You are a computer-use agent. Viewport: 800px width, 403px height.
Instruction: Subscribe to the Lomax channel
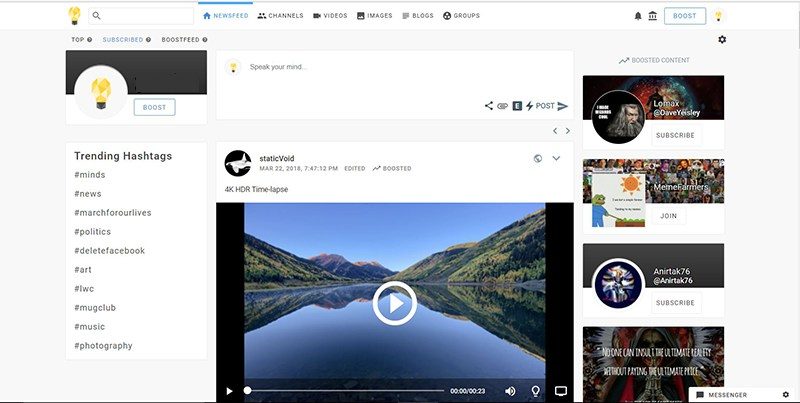point(675,135)
